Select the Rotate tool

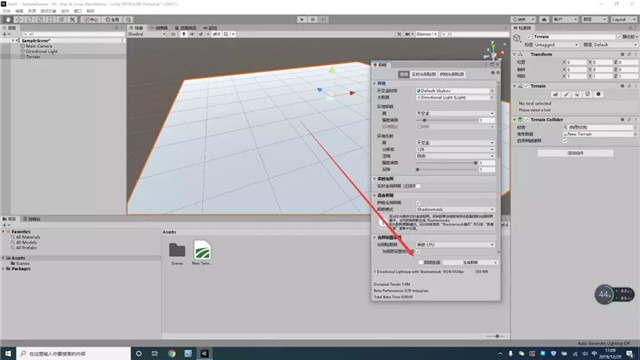[29, 20]
